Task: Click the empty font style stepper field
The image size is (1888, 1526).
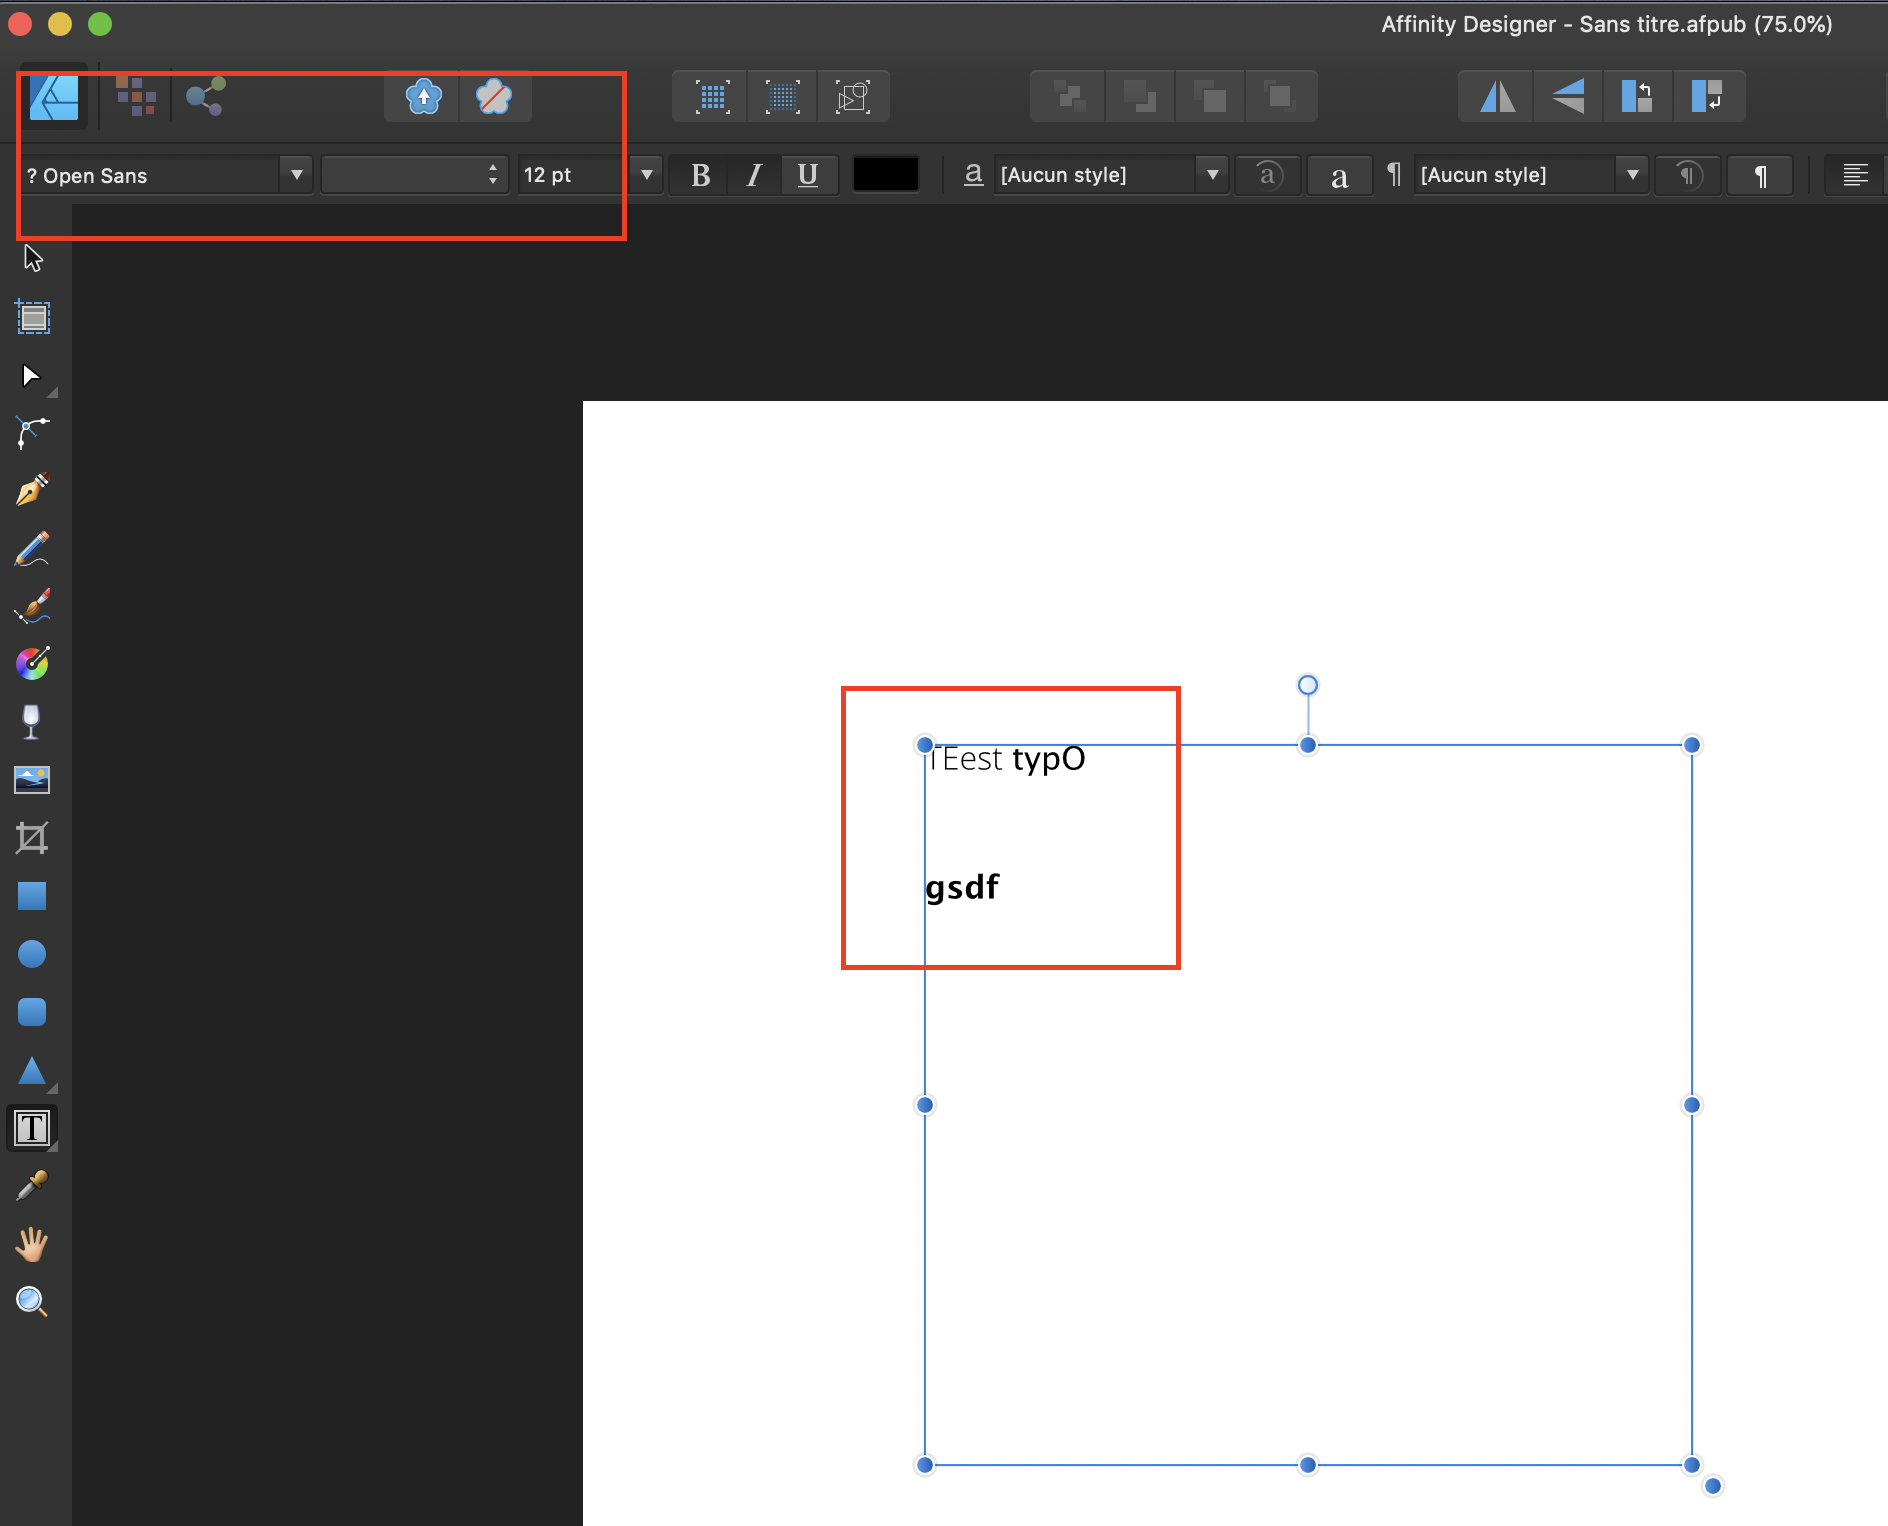Action: coord(414,175)
